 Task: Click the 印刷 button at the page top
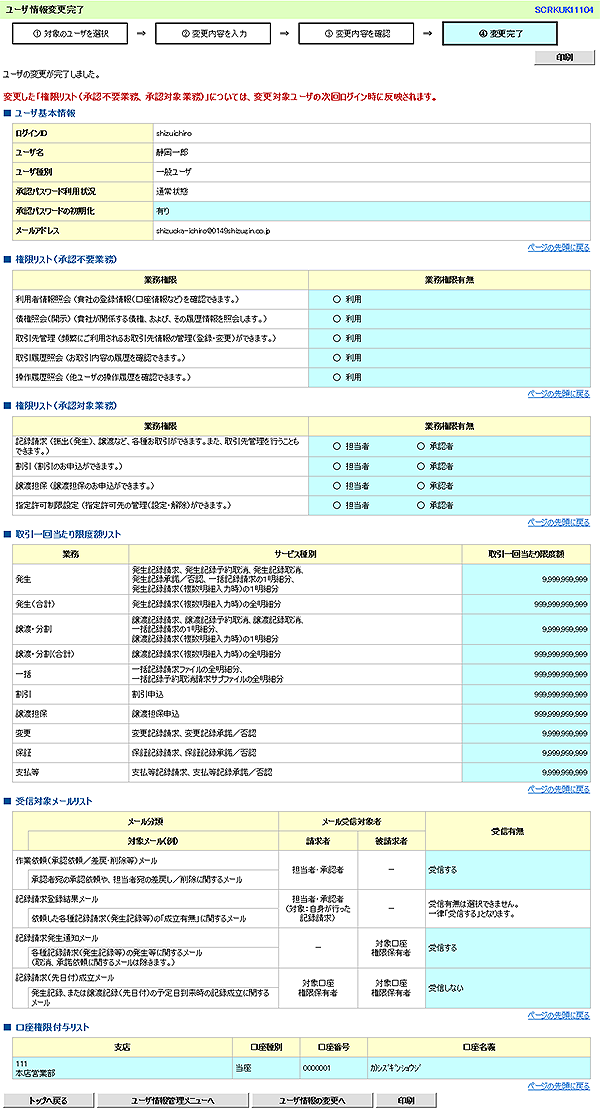(x=564, y=58)
